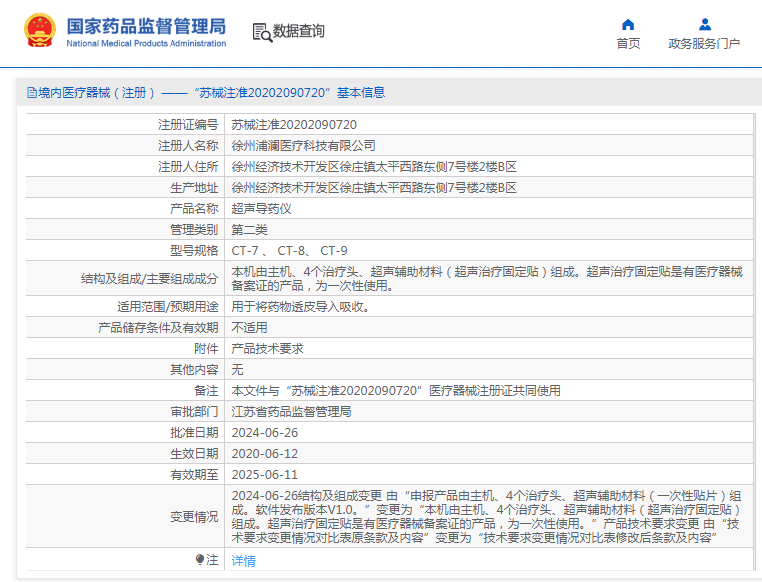The image size is (762, 582).
Task: Click the 变更情况 change details text
Action: click(x=486, y=516)
